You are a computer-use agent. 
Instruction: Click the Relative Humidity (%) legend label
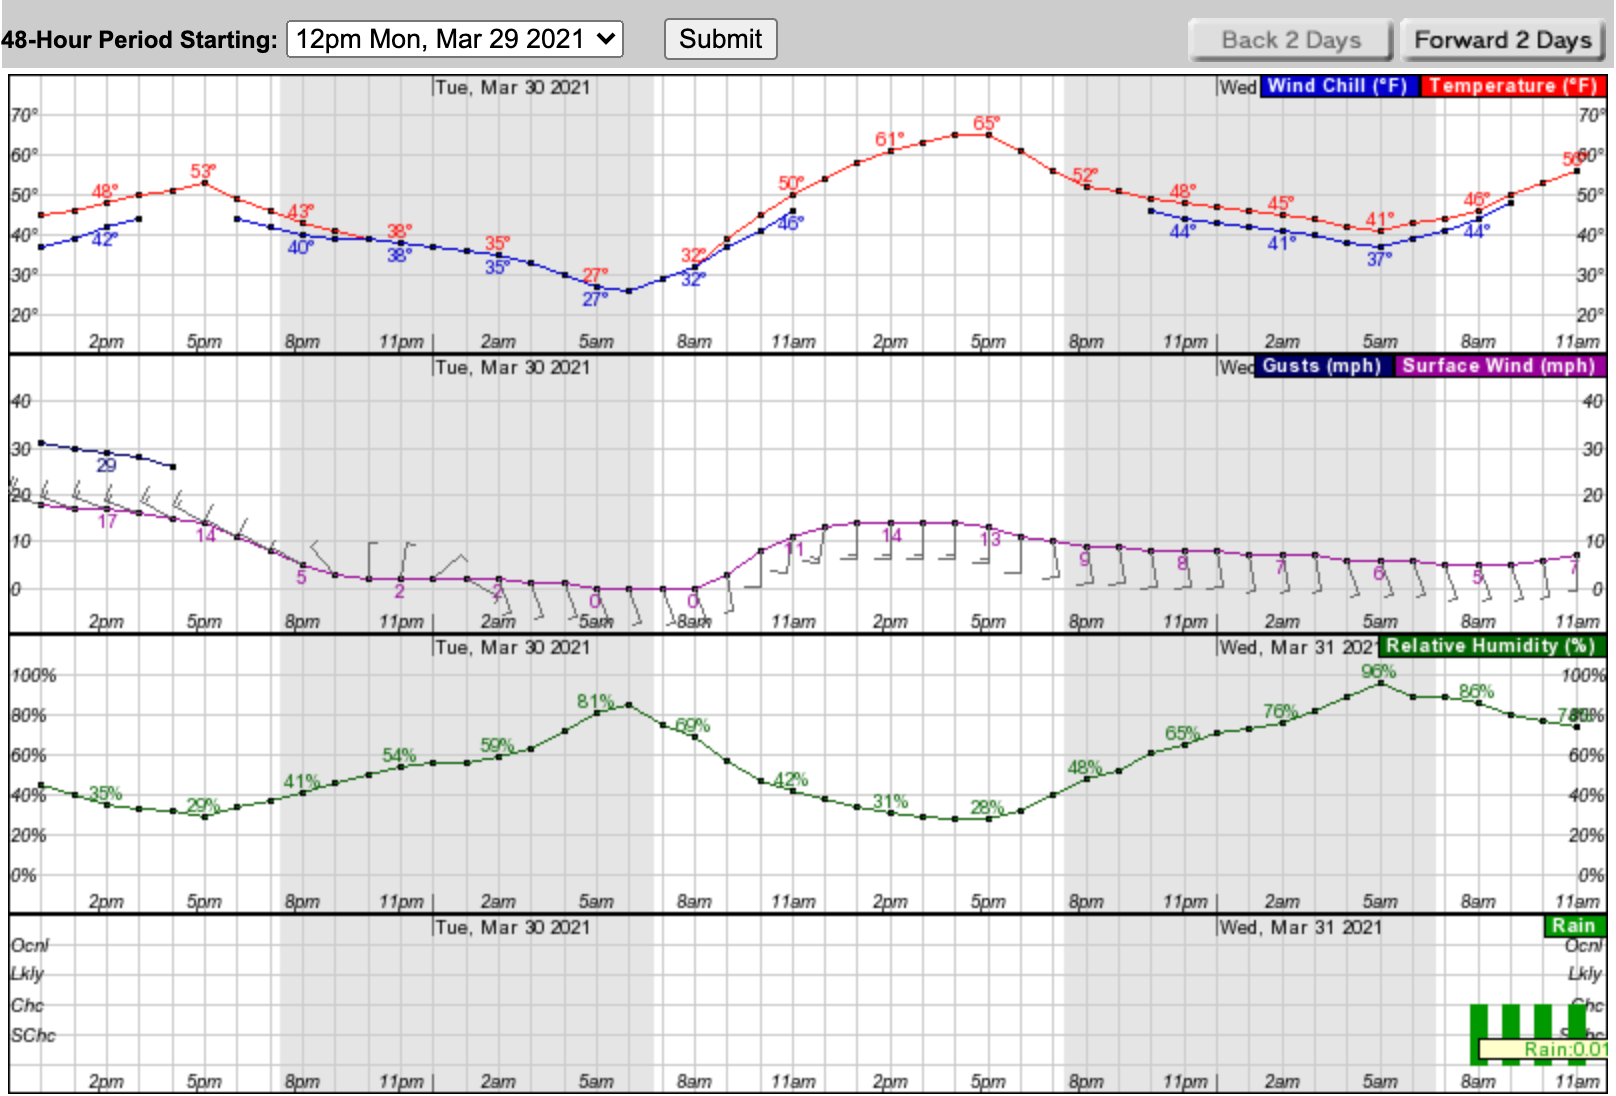1490,646
